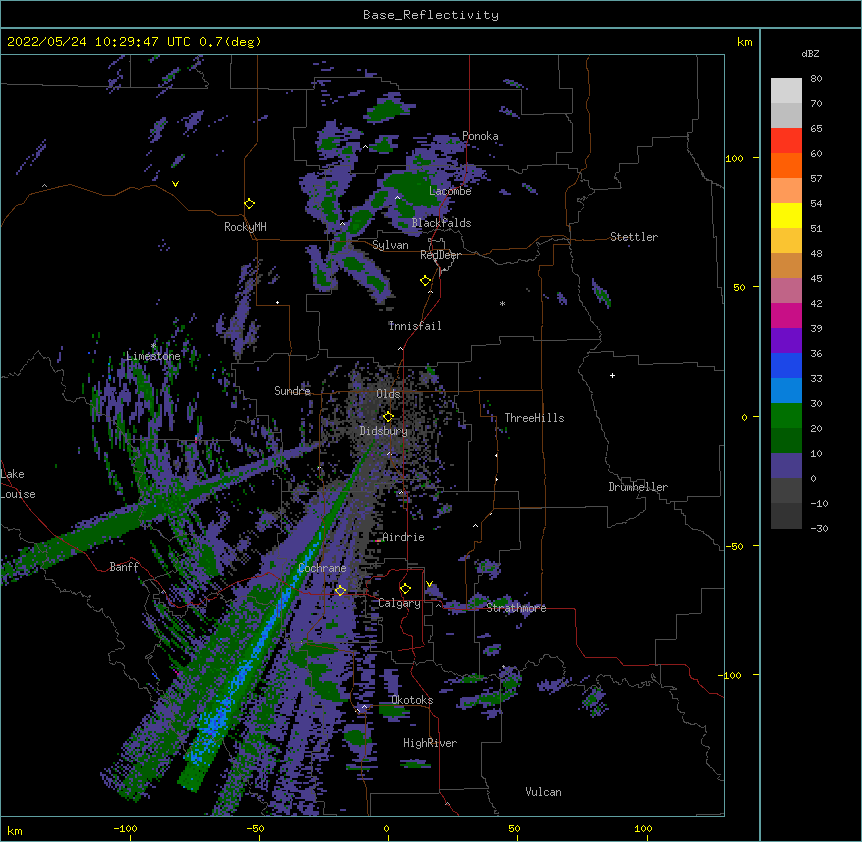The image size is (862, 842).
Task: Click the Sylvan label
Action: (390, 245)
